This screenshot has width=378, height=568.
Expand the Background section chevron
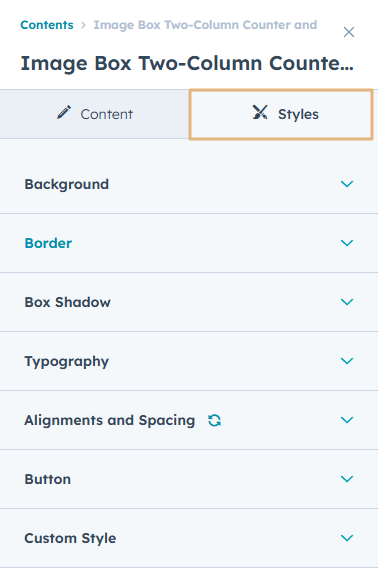347,184
